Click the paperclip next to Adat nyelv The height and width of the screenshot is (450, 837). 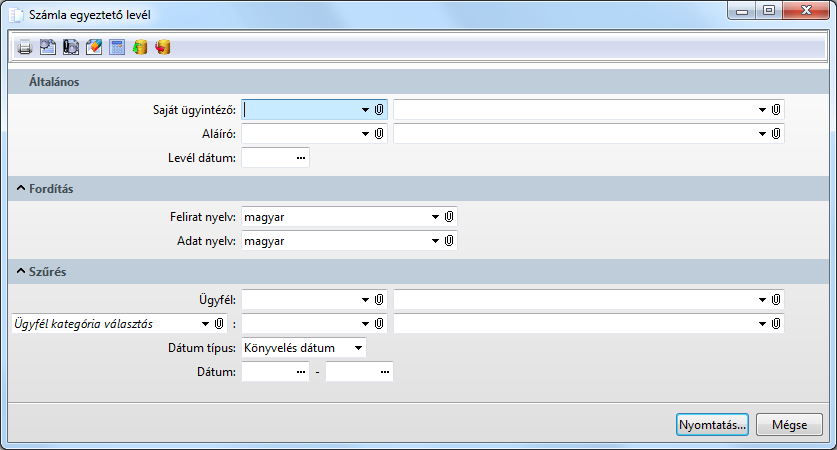point(450,240)
